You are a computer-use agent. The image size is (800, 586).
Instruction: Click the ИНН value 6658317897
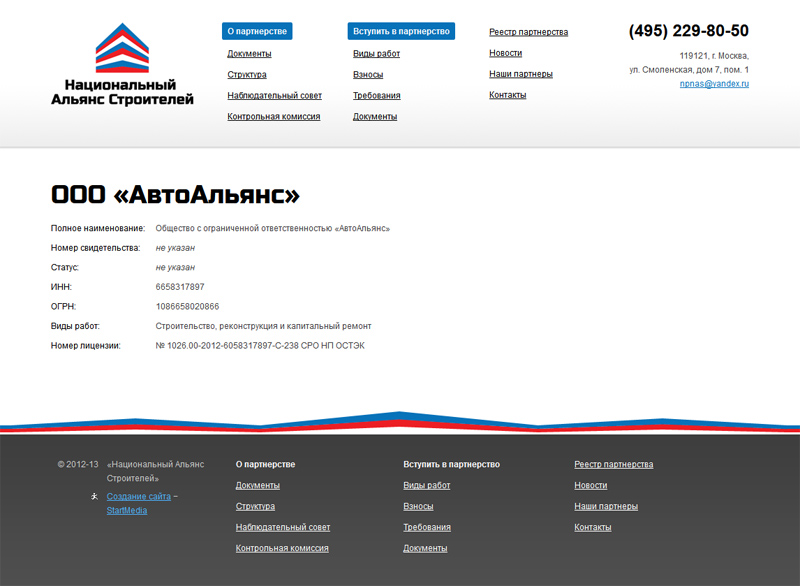[x=180, y=287]
